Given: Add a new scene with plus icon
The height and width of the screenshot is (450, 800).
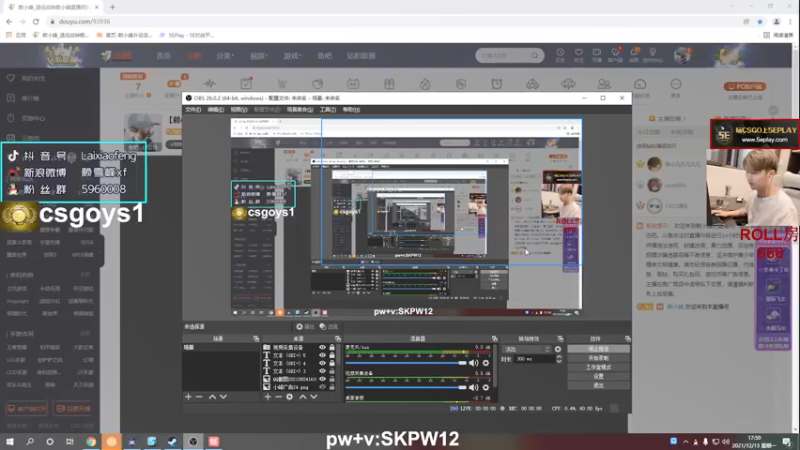Looking at the screenshot, I should (x=188, y=396).
